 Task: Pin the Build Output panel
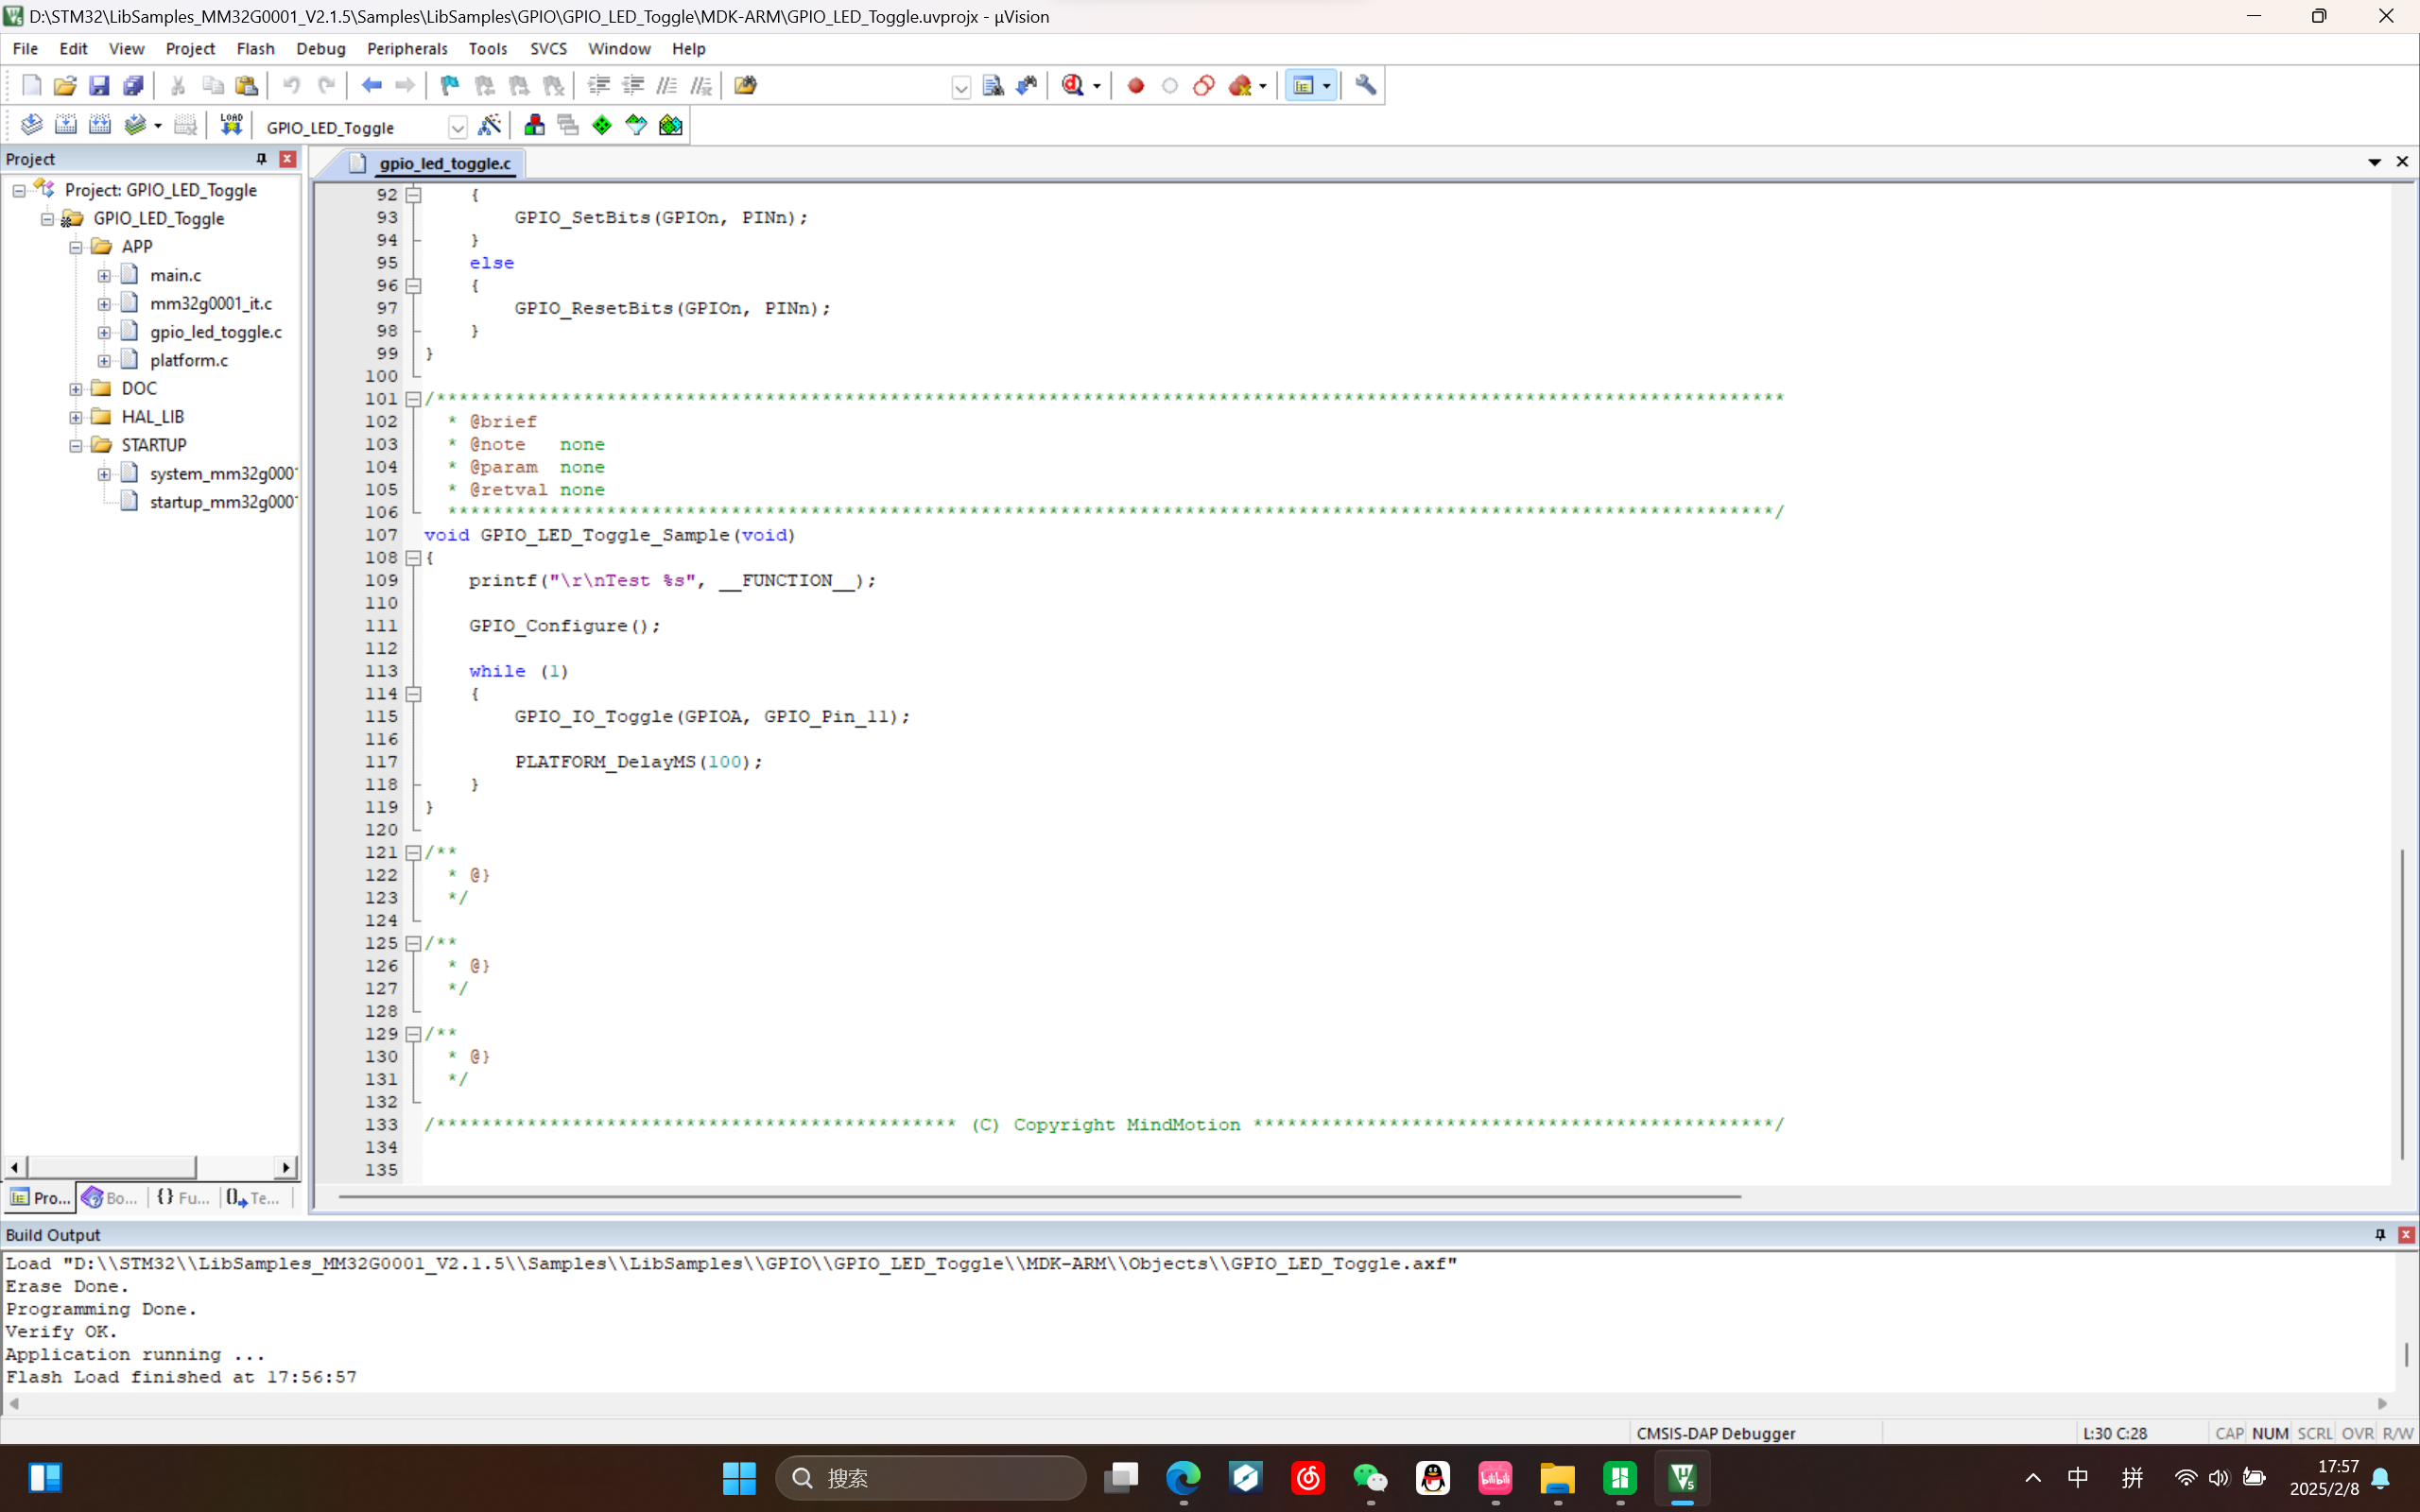2379,1235
